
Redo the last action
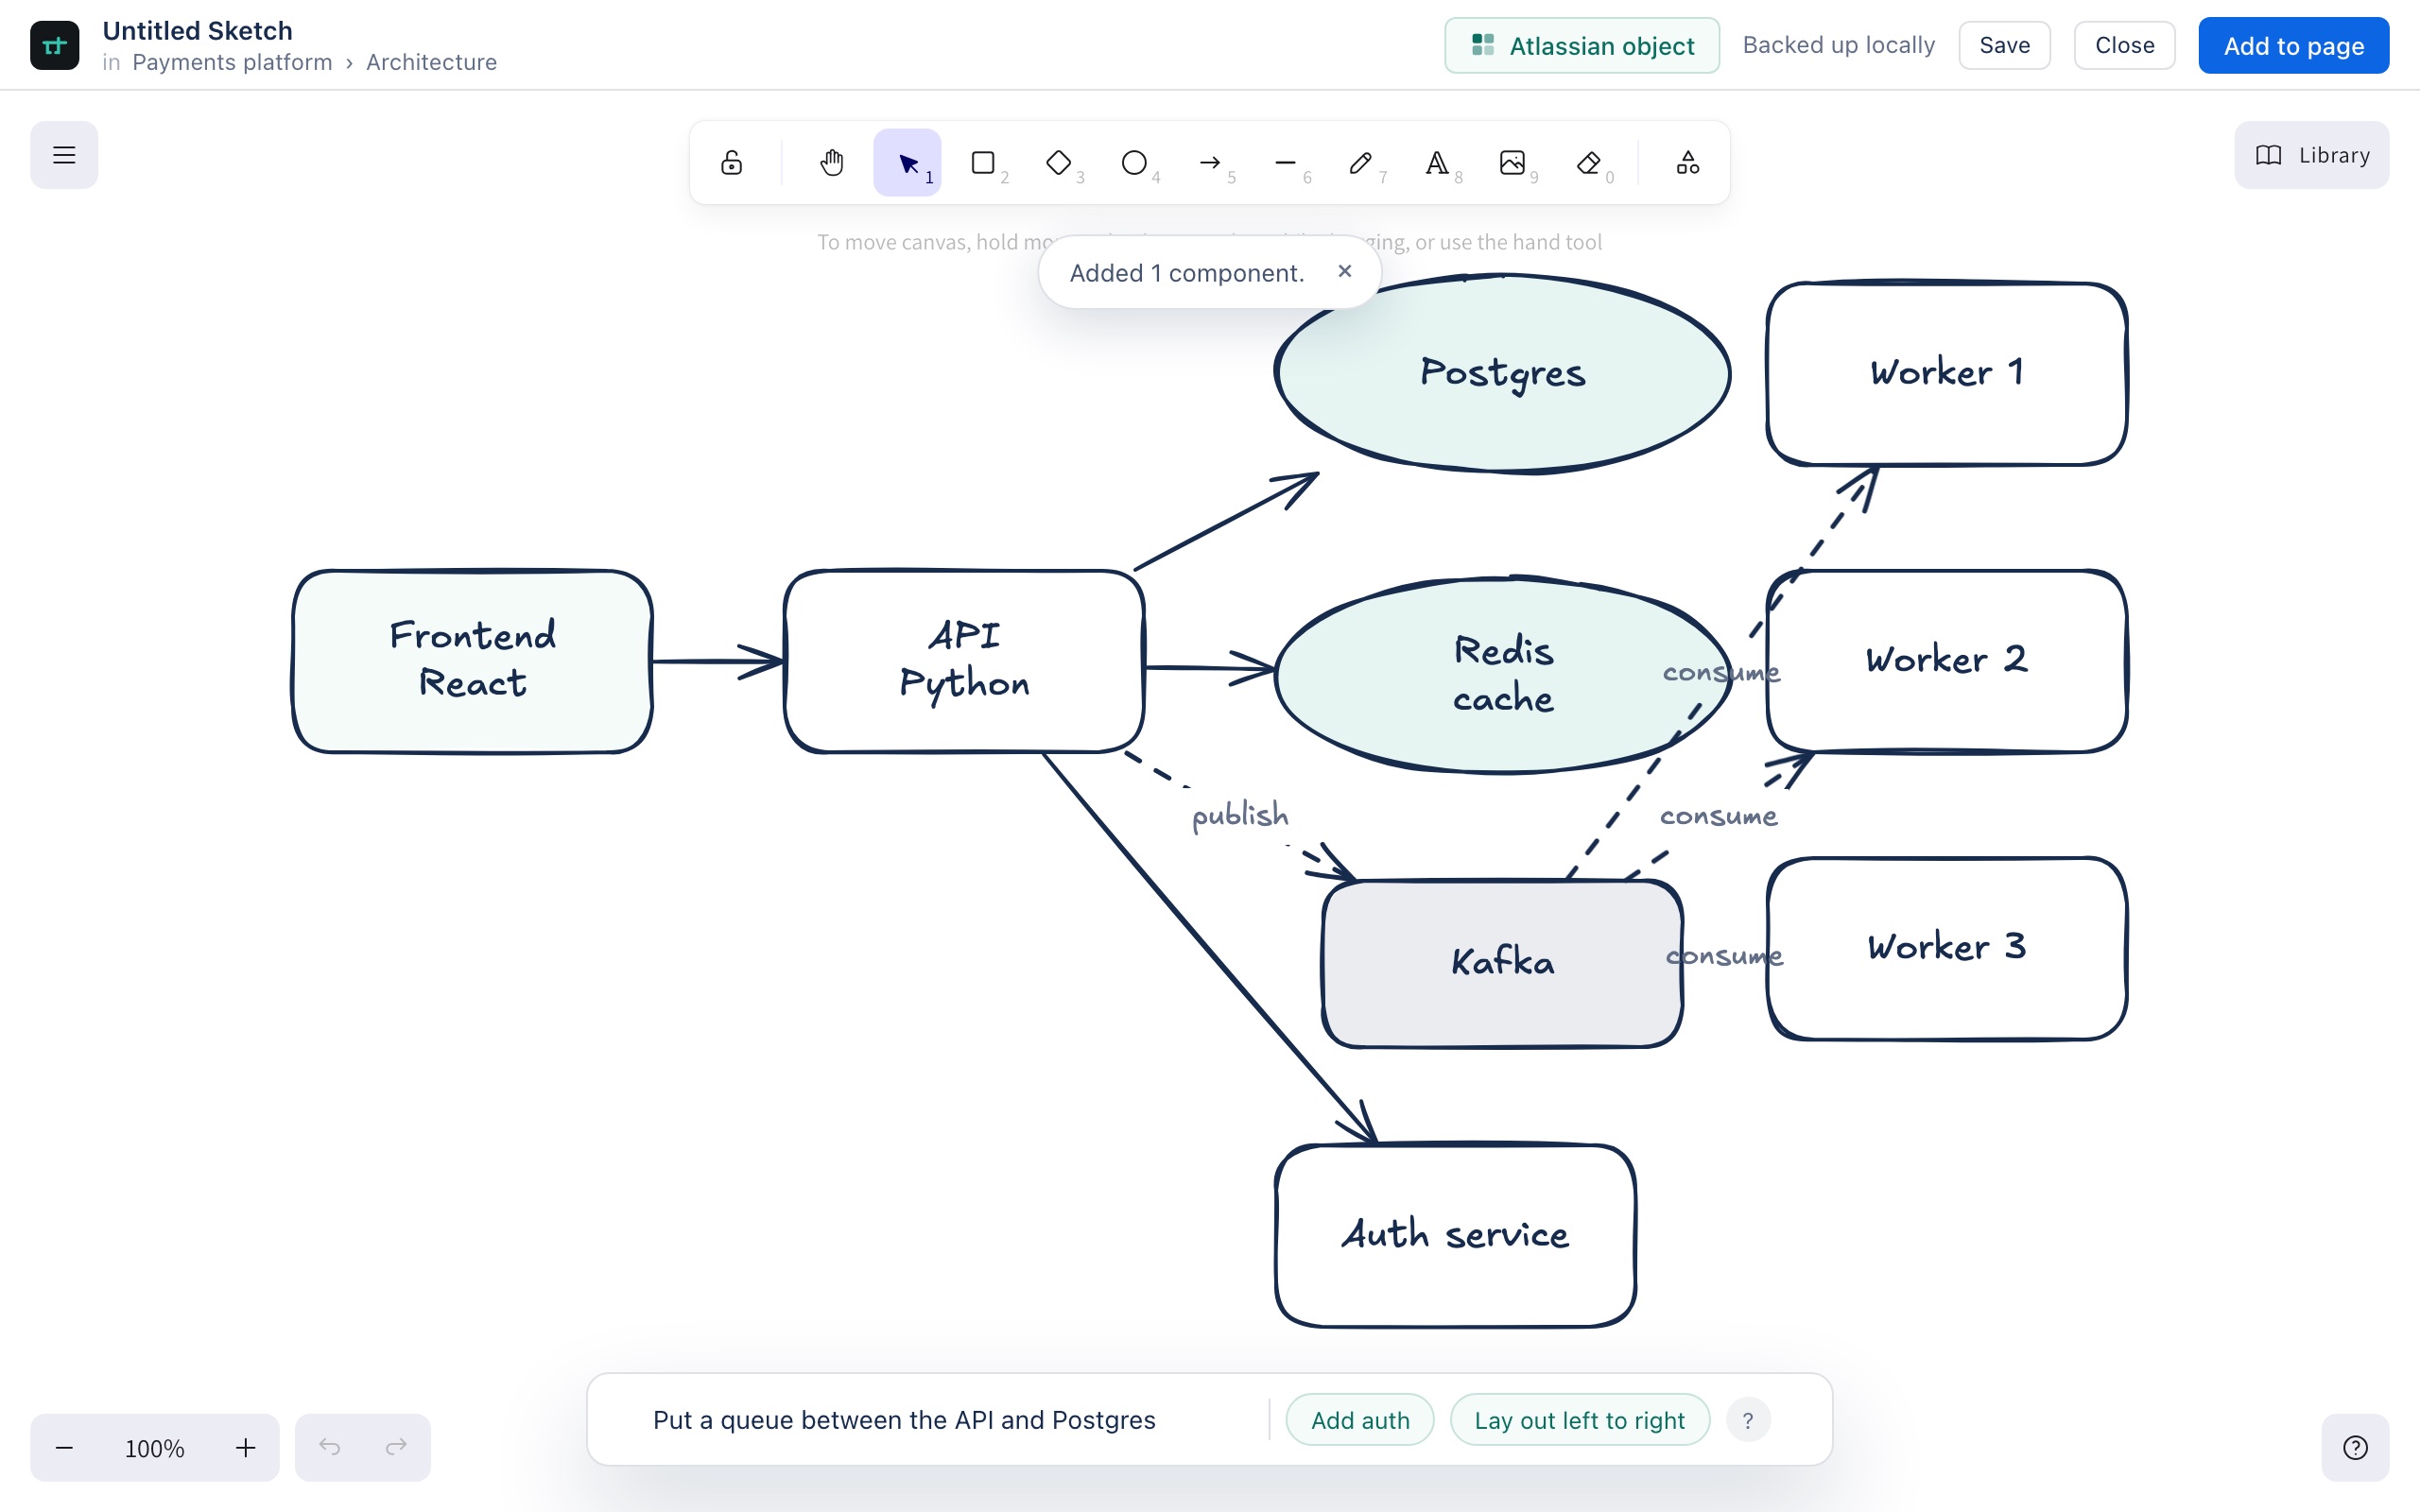tap(396, 1447)
